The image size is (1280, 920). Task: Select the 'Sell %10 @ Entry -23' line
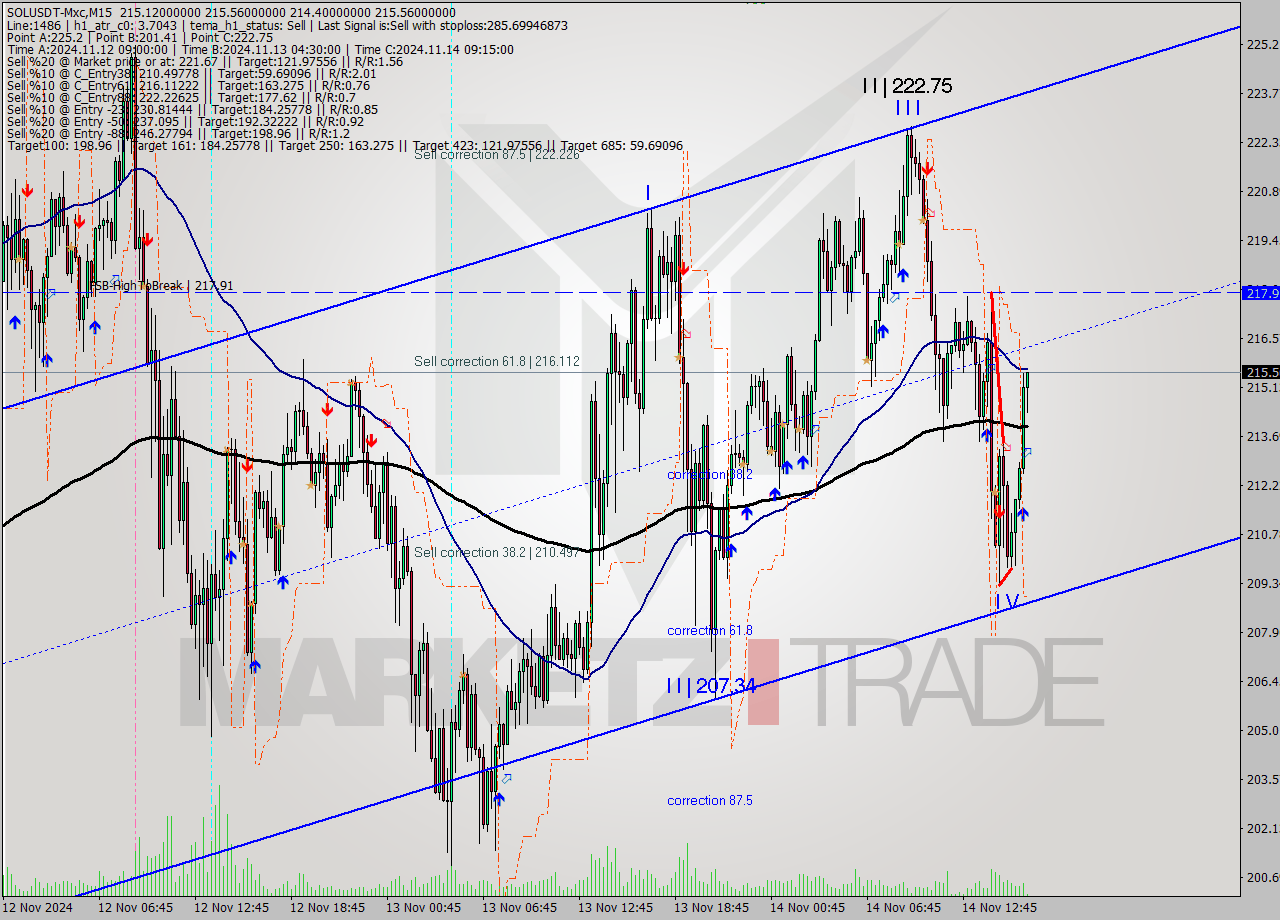(x=191, y=110)
